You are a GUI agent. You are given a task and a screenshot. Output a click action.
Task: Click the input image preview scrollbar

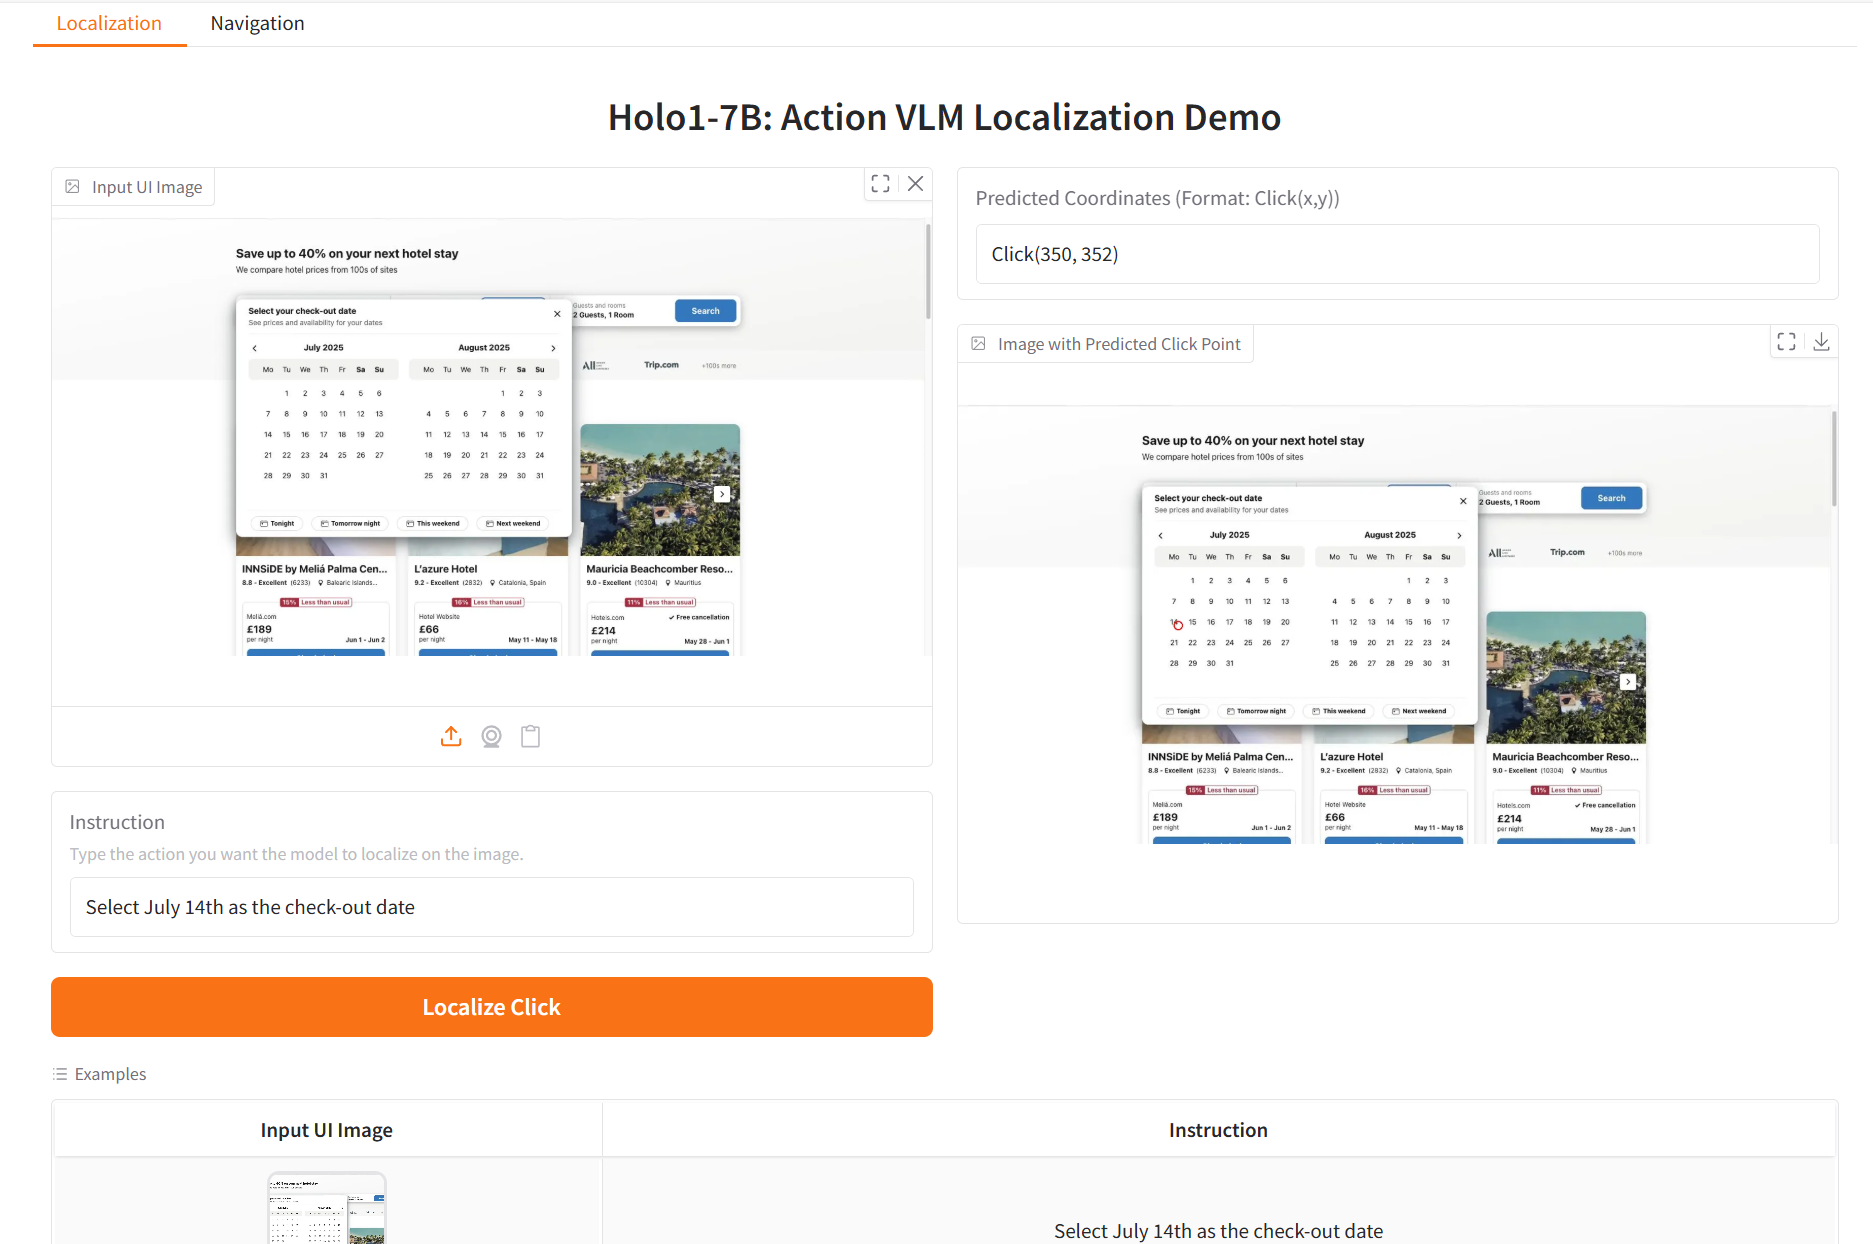click(928, 270)
